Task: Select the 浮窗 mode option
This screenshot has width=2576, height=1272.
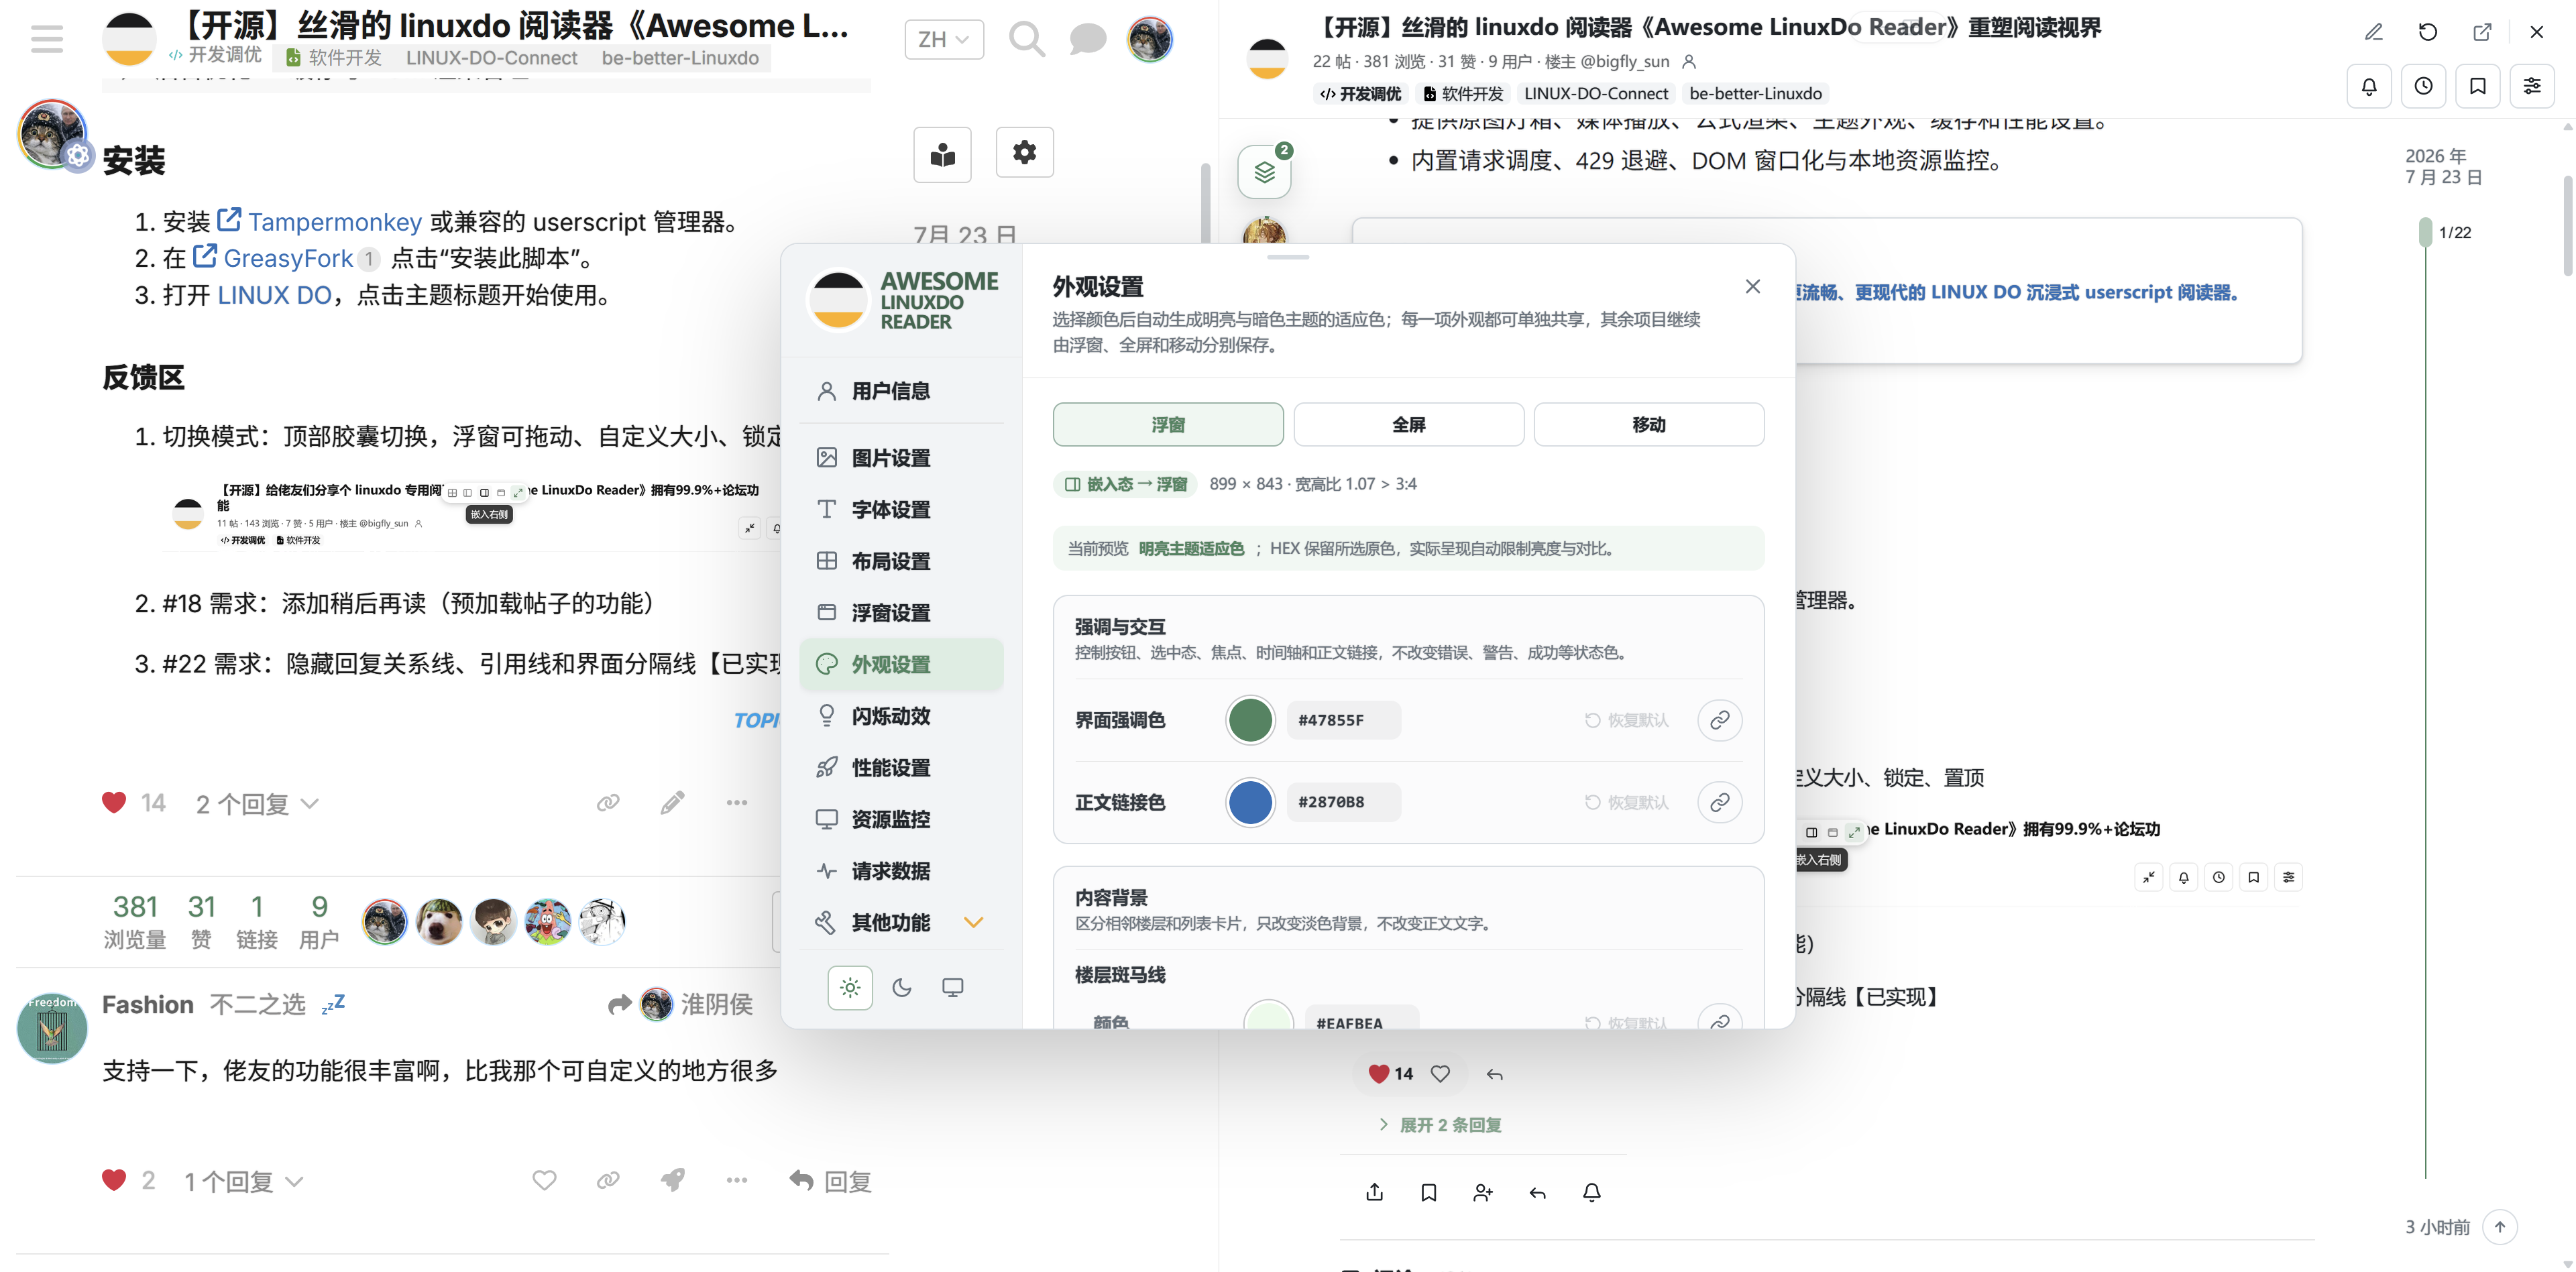Action: pyautogui.click(x=1168, y=425)
